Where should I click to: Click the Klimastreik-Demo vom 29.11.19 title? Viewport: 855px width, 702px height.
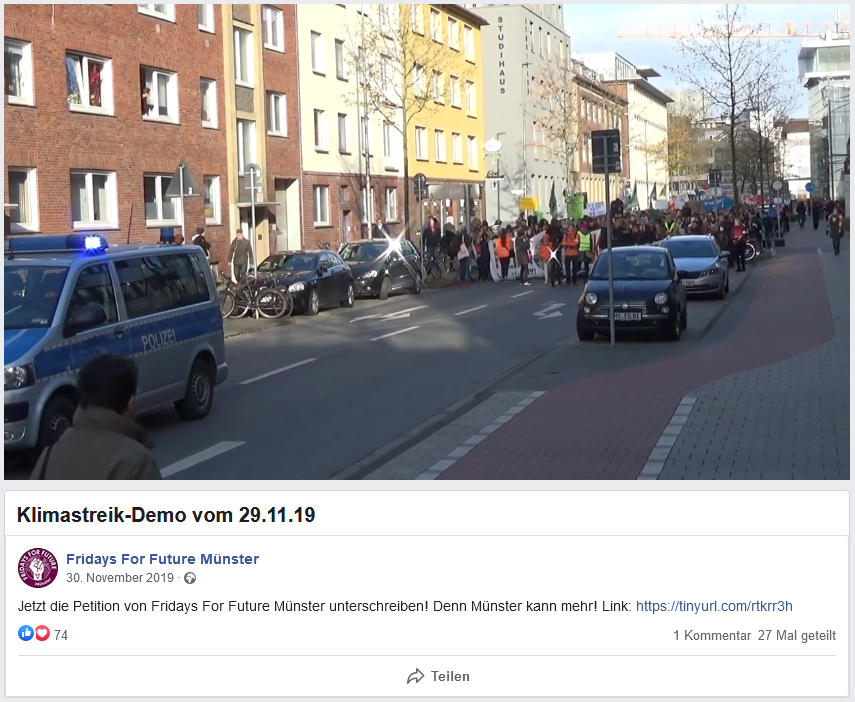point(166,515)
